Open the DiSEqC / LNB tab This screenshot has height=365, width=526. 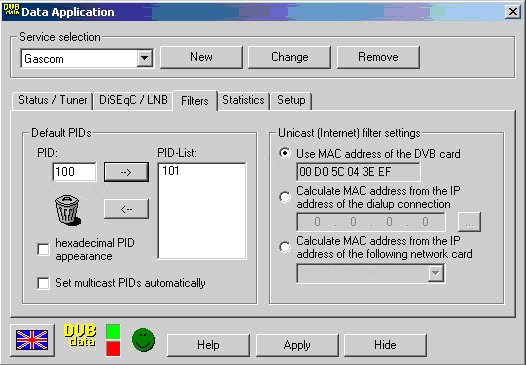[x=133, y=100]
